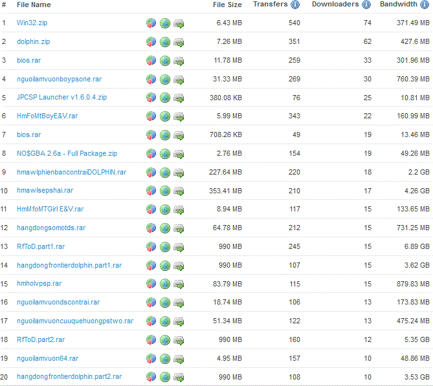Image resolution: width=433 pixels, height=386 pixels.
Task: Open the hangdongsomotds.rar link
Action: [x=51, y=228]
